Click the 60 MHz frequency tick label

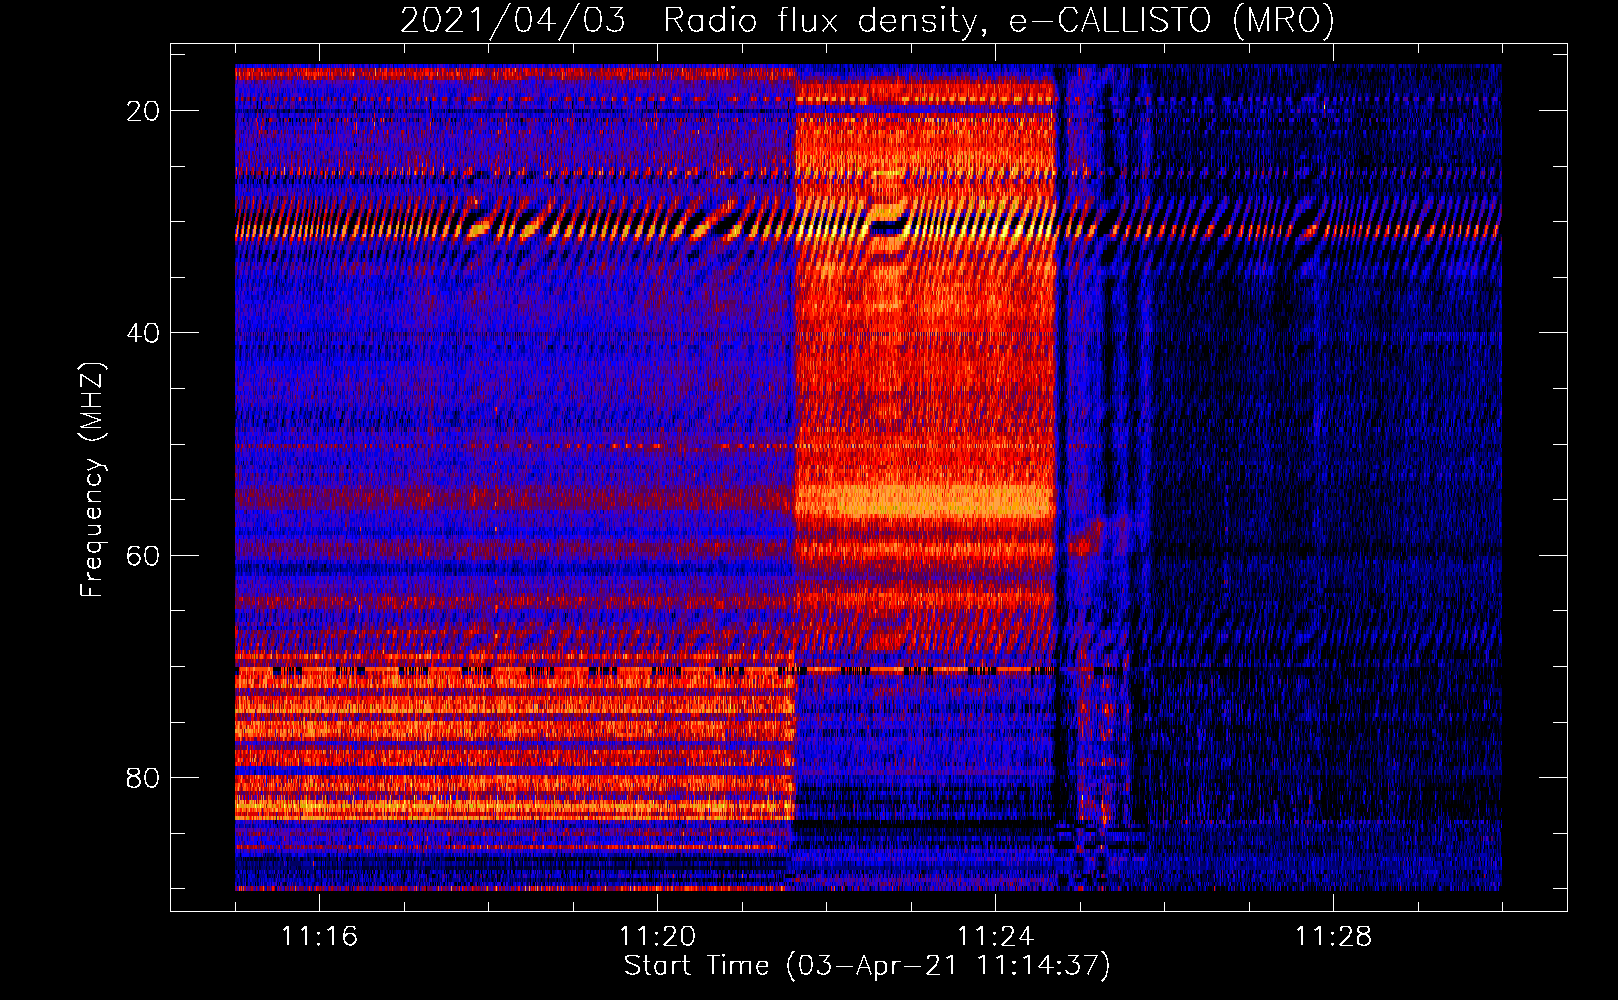(x=143, y=555)
